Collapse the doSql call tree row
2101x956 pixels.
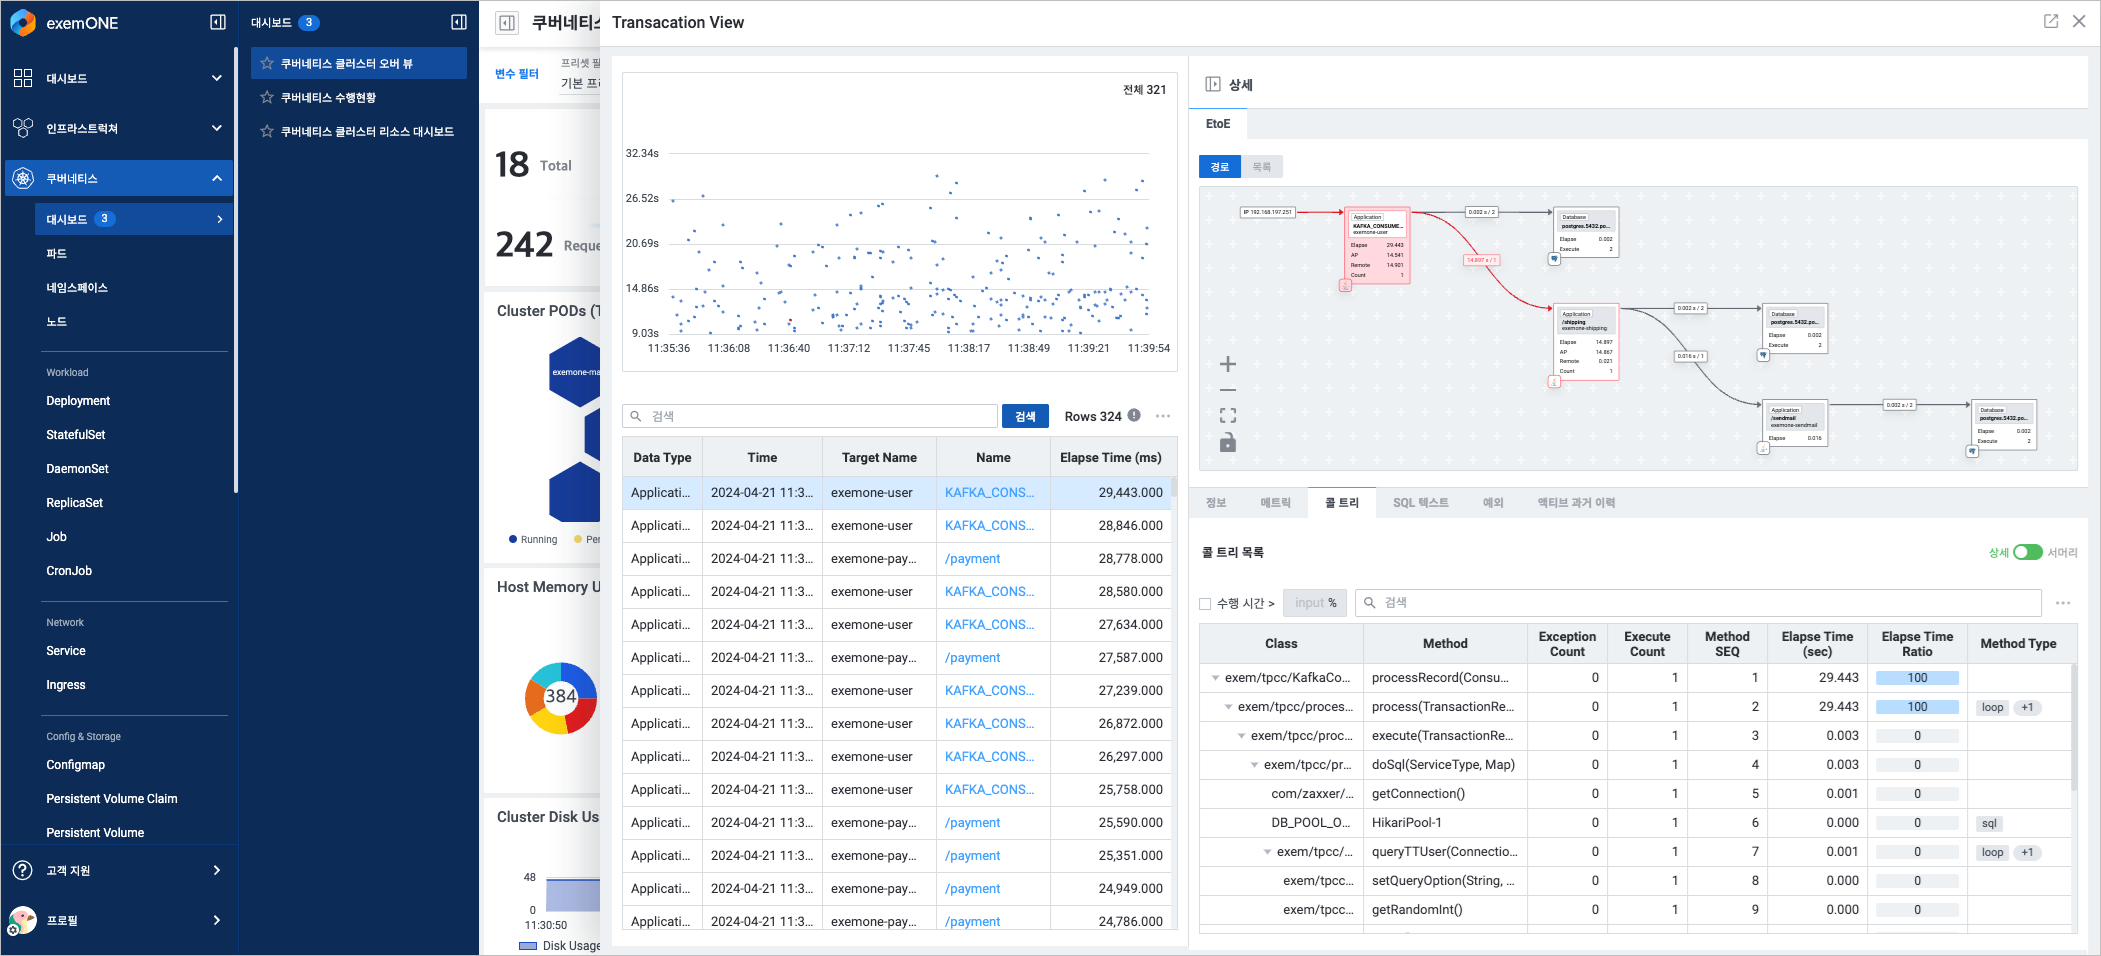tap(1254, 765)
